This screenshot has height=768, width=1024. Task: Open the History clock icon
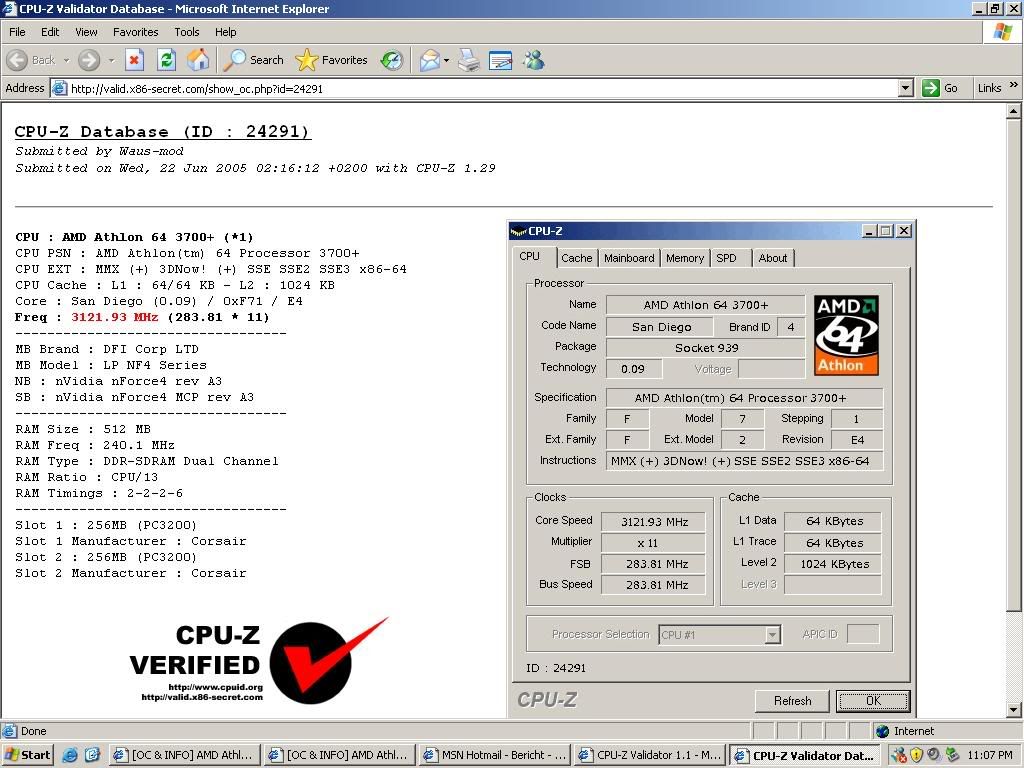pos(392,60)
